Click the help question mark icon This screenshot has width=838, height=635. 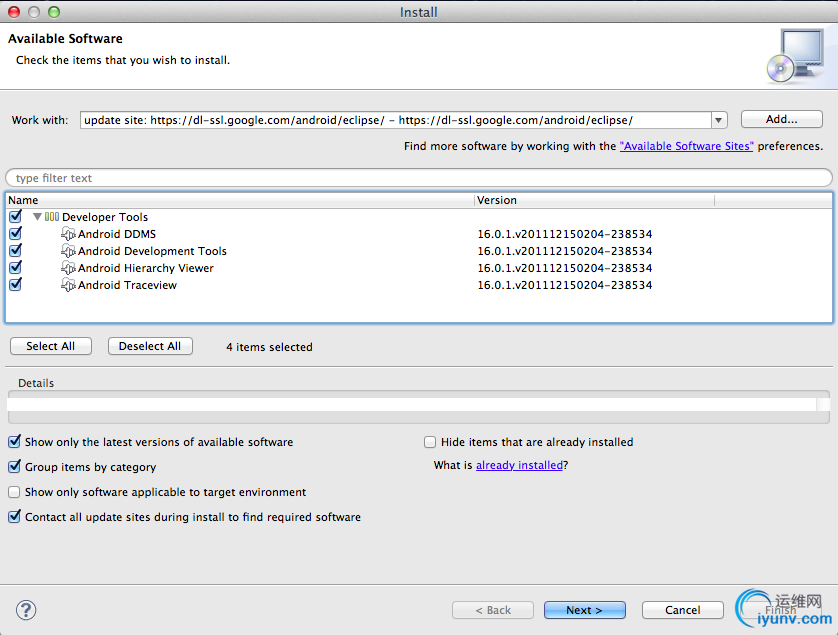coord(26,610)
